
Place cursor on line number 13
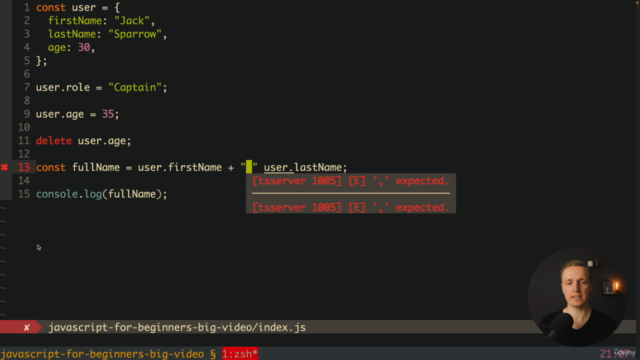tap(24, 167)
